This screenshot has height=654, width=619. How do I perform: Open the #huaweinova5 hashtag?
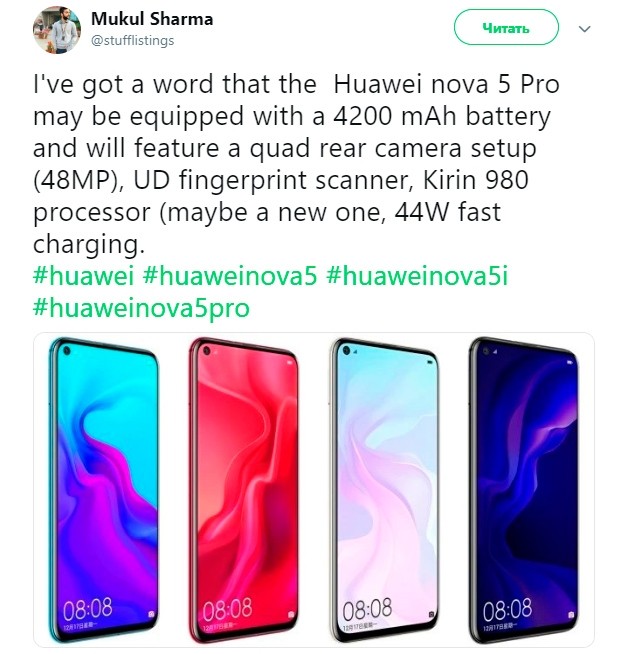point(230,276)
